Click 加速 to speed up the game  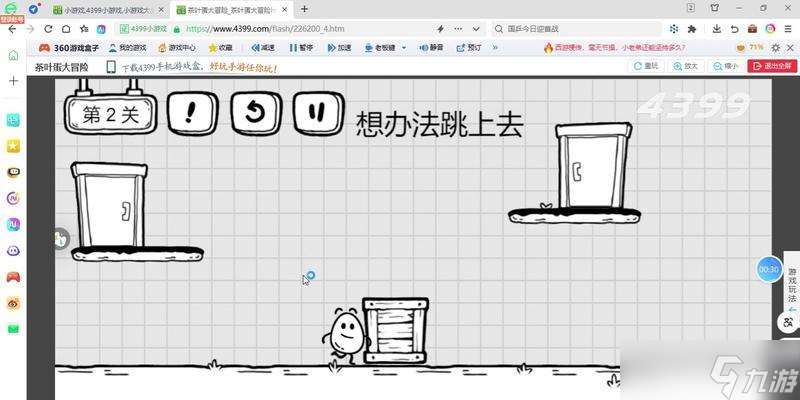(339, 47)
